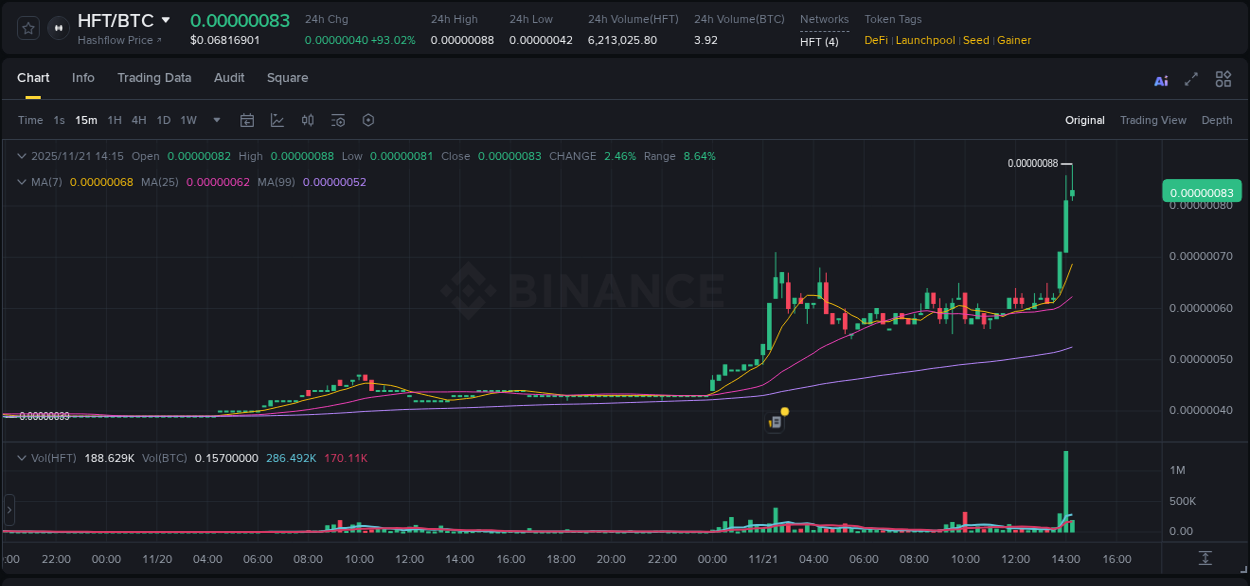Click the DeFi token tag link
This screenshot has height=586, width=1250.
(x=875, y=40)
